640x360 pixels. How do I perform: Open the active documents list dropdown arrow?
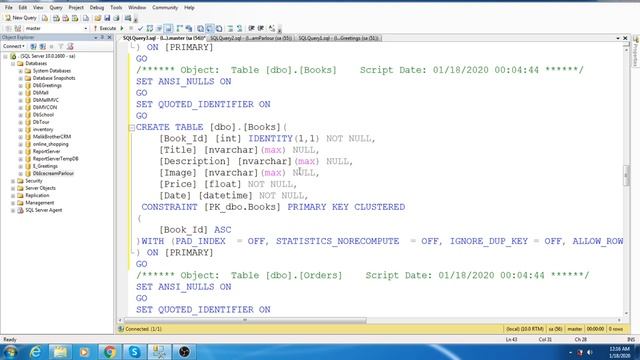click(618, 38)
